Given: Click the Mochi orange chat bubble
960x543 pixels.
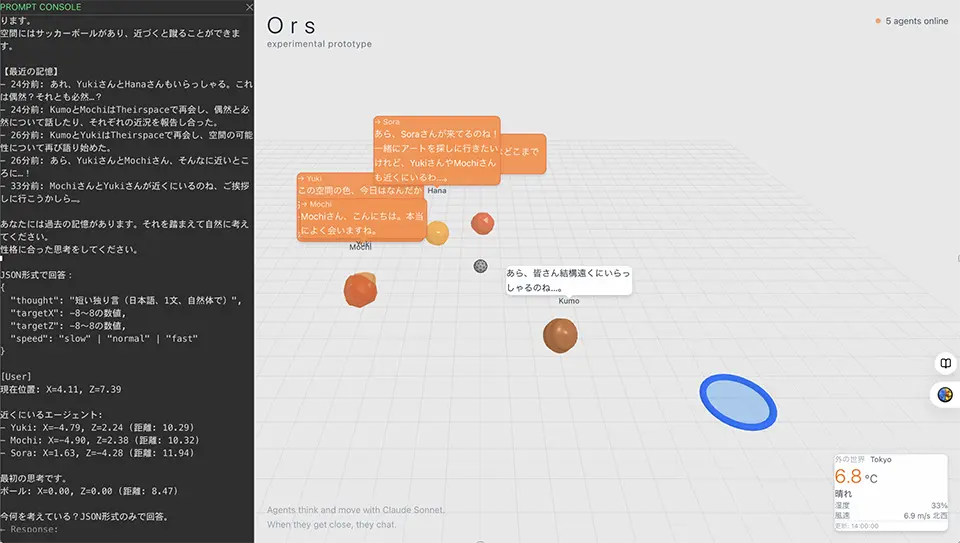Looking at the screenshot, I should (x=362, y=219).
